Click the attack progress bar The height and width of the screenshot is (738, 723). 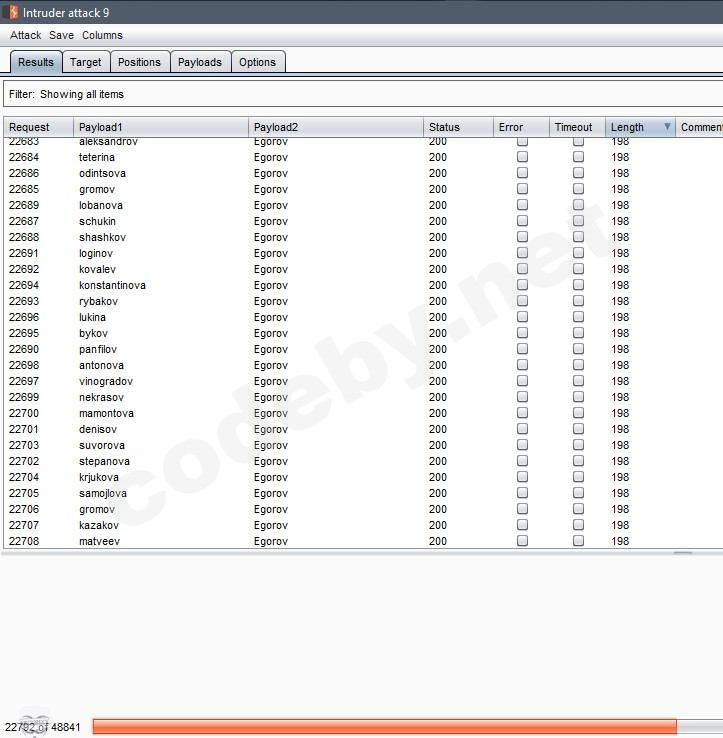tap(408, 727)
